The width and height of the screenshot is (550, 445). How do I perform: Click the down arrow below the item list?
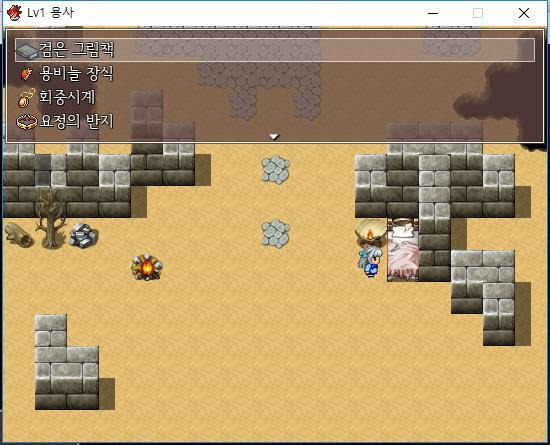(x=274, y=137)
